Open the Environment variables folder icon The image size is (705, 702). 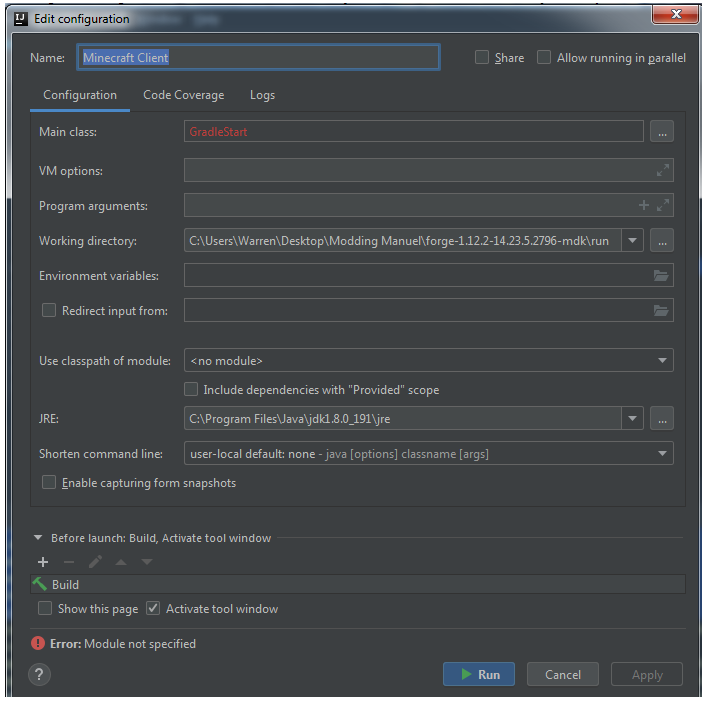[x=661, y=276]
